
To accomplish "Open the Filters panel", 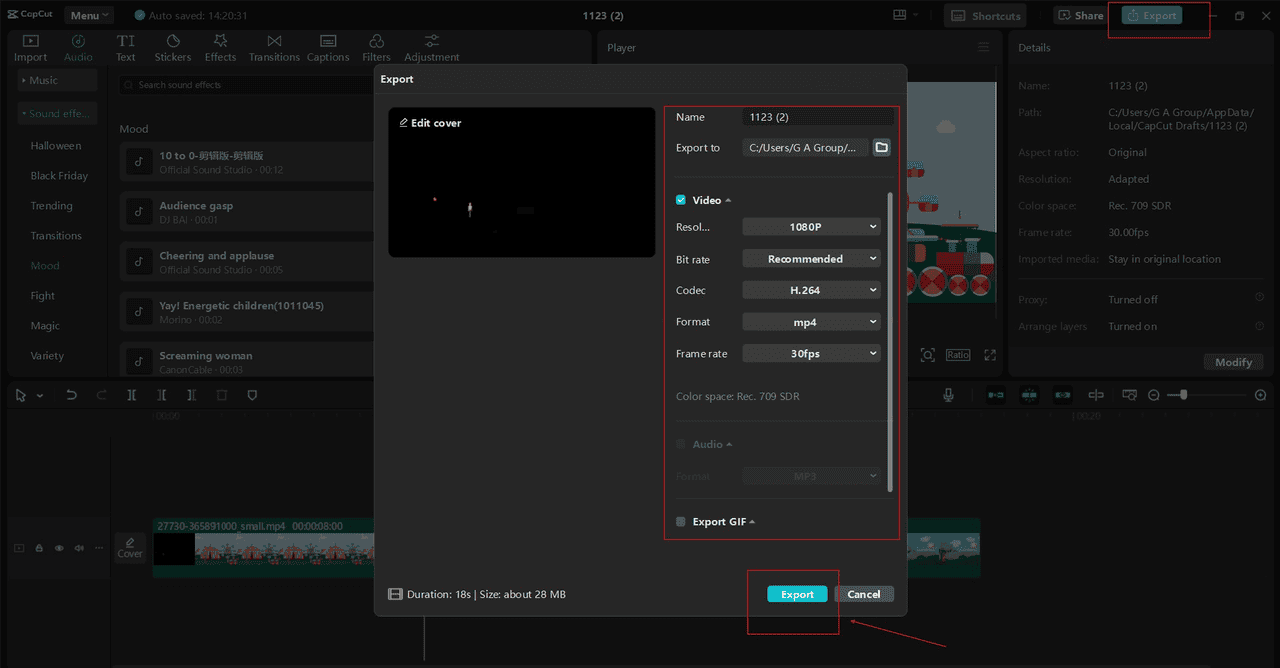I will (376, 47).
